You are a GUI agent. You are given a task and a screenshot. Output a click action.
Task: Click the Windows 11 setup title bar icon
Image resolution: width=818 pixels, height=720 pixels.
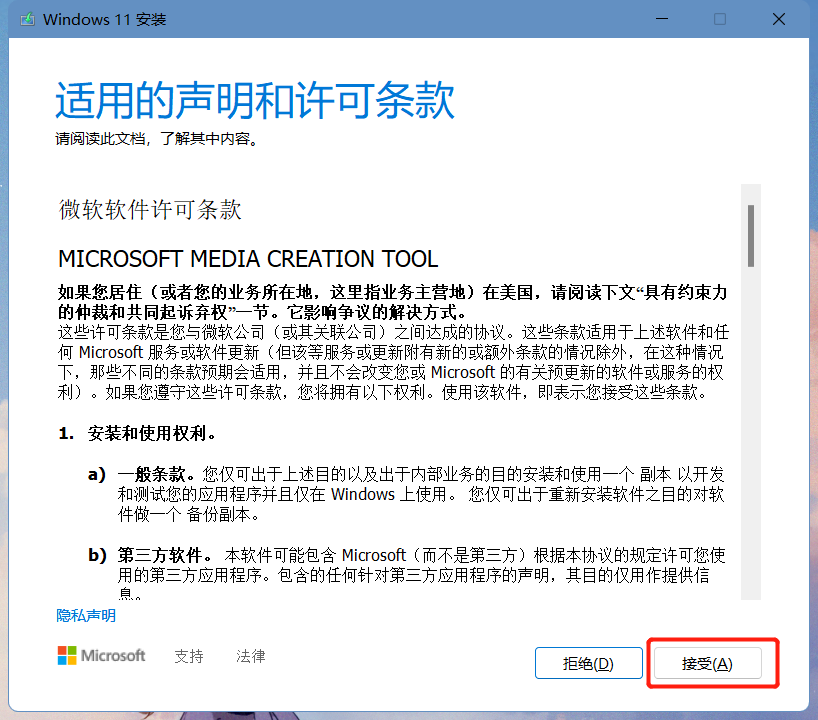(x=27, y=19)
